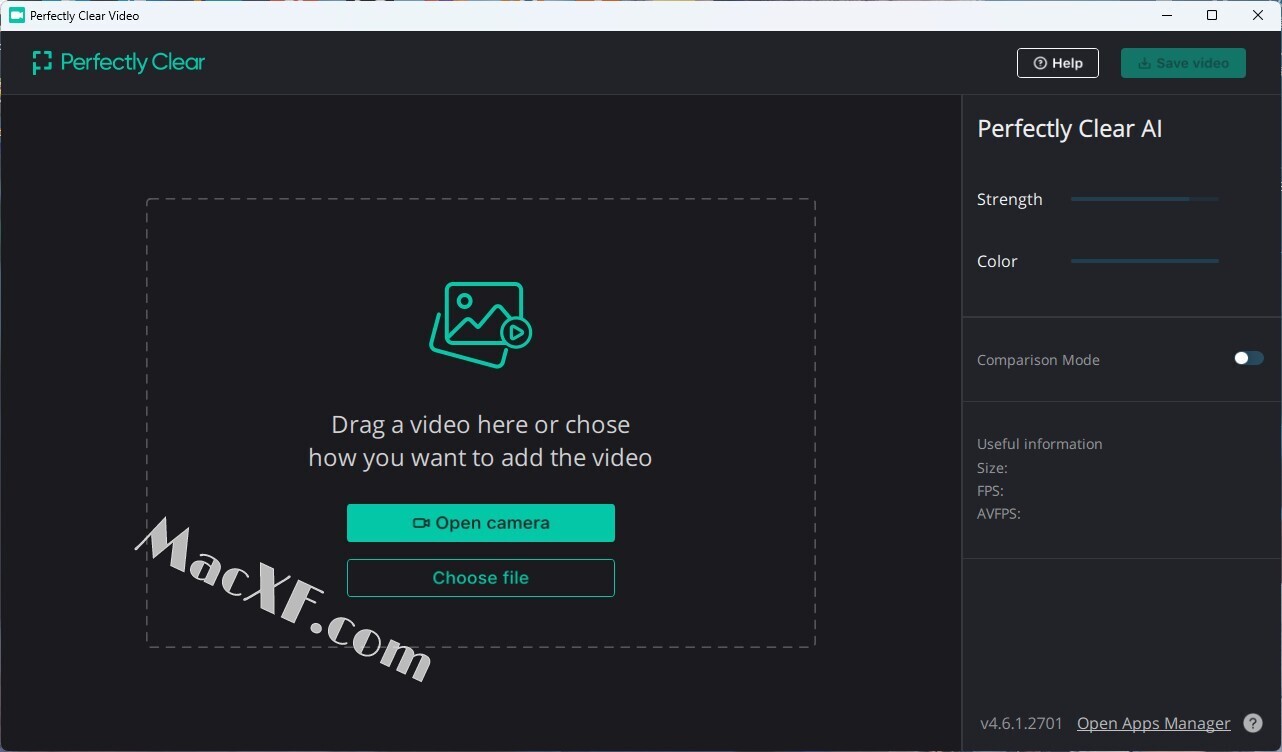
Task: Click the Perfectly Clear Video title bar icon
Action: [17, 15]
